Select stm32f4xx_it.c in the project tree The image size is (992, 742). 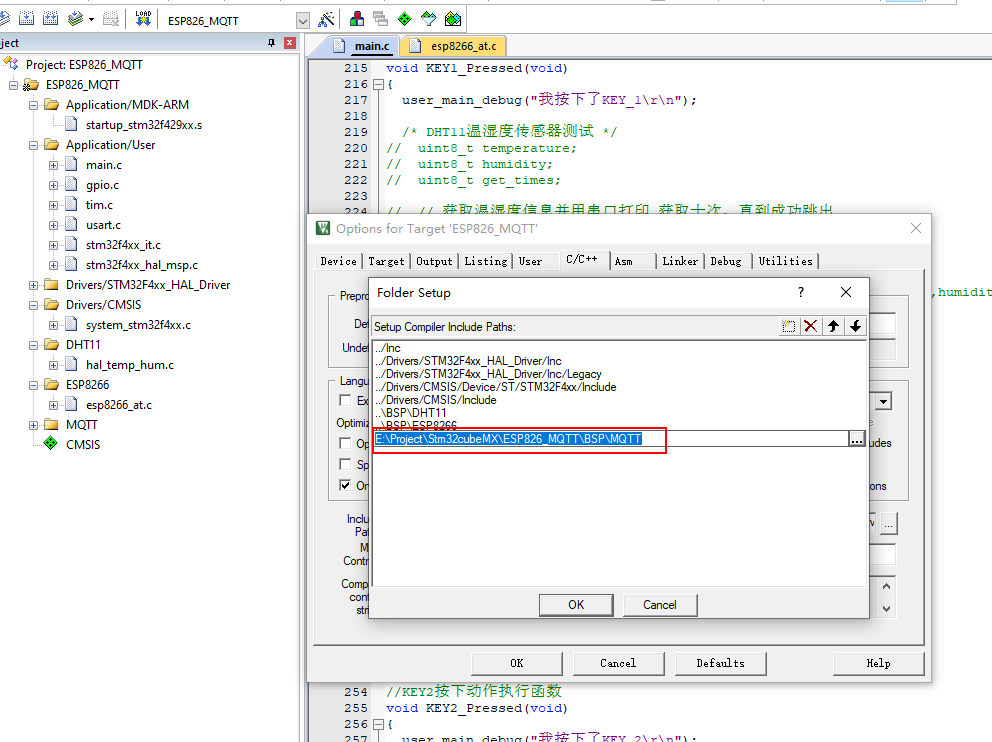pos(123,245)
